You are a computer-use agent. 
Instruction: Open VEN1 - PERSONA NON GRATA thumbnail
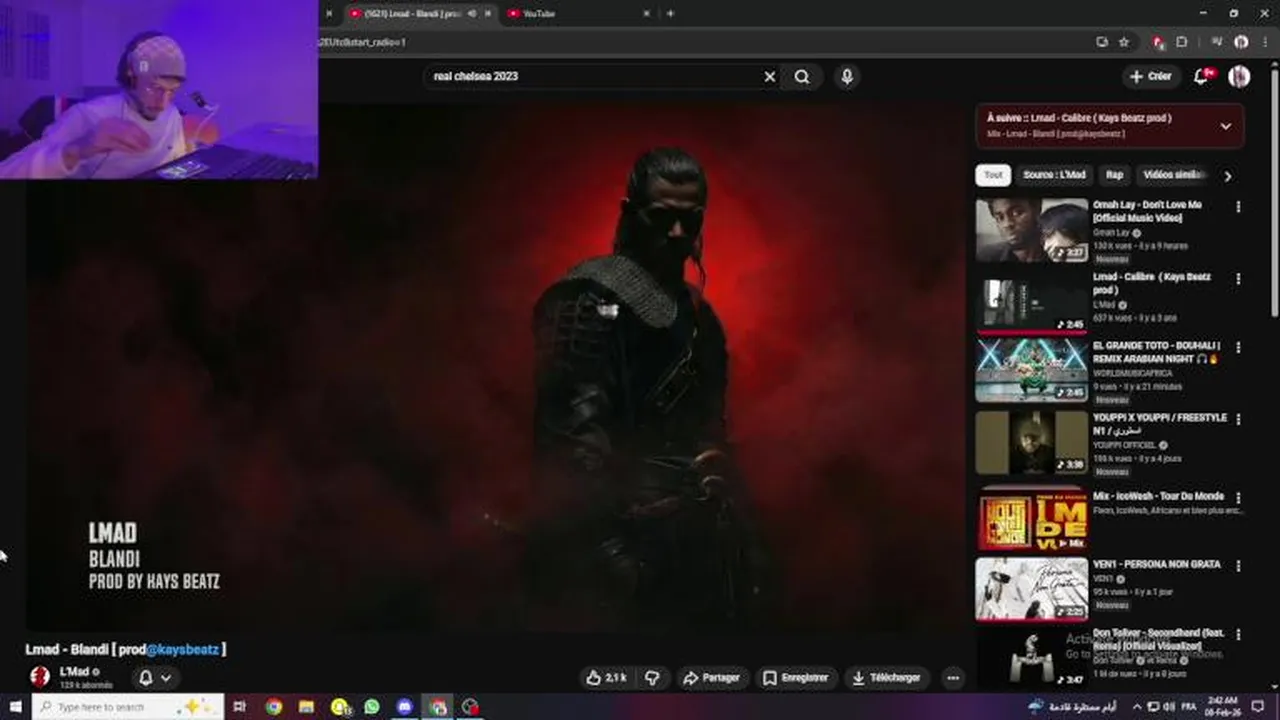tap(1031, 589)
